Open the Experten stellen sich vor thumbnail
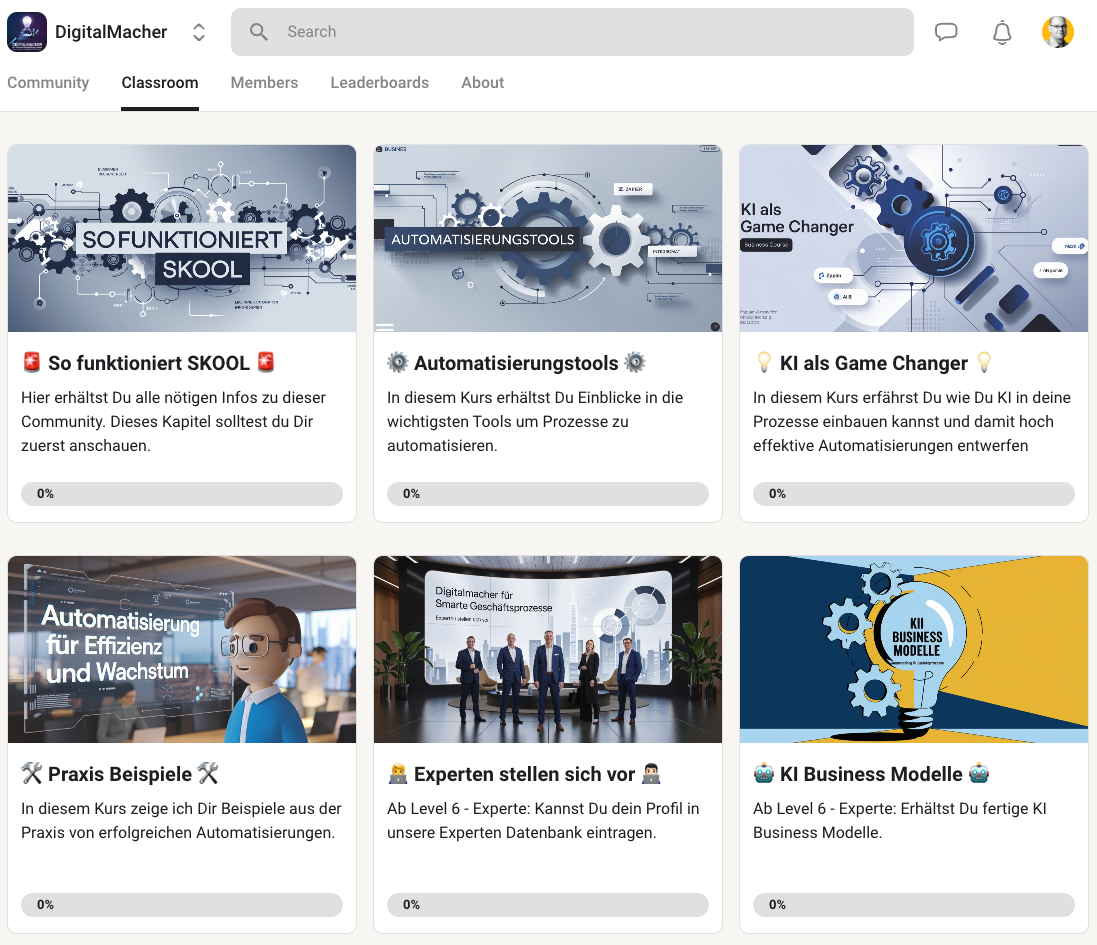Viewport: 1097px width, 945px height. (x=548, y=649)
